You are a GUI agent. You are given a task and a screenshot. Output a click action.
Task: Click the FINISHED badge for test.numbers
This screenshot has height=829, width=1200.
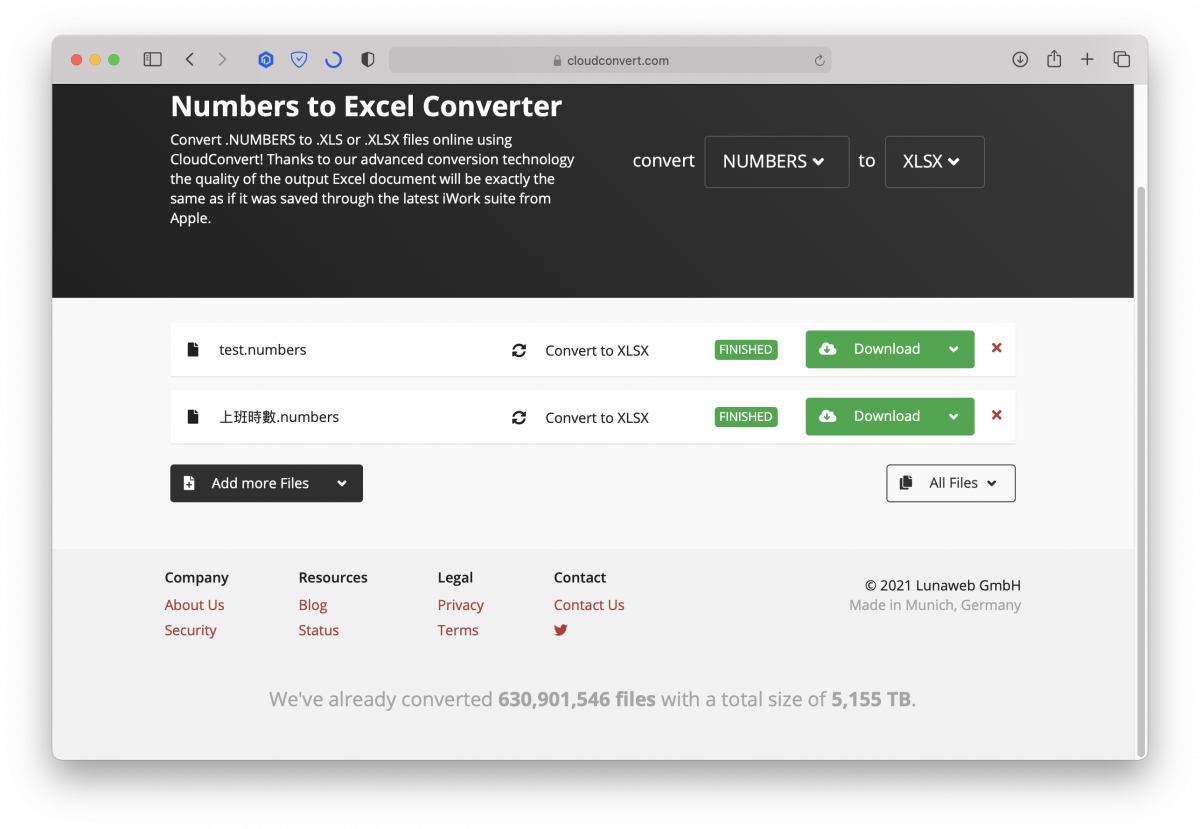click(x=746, y=350)
